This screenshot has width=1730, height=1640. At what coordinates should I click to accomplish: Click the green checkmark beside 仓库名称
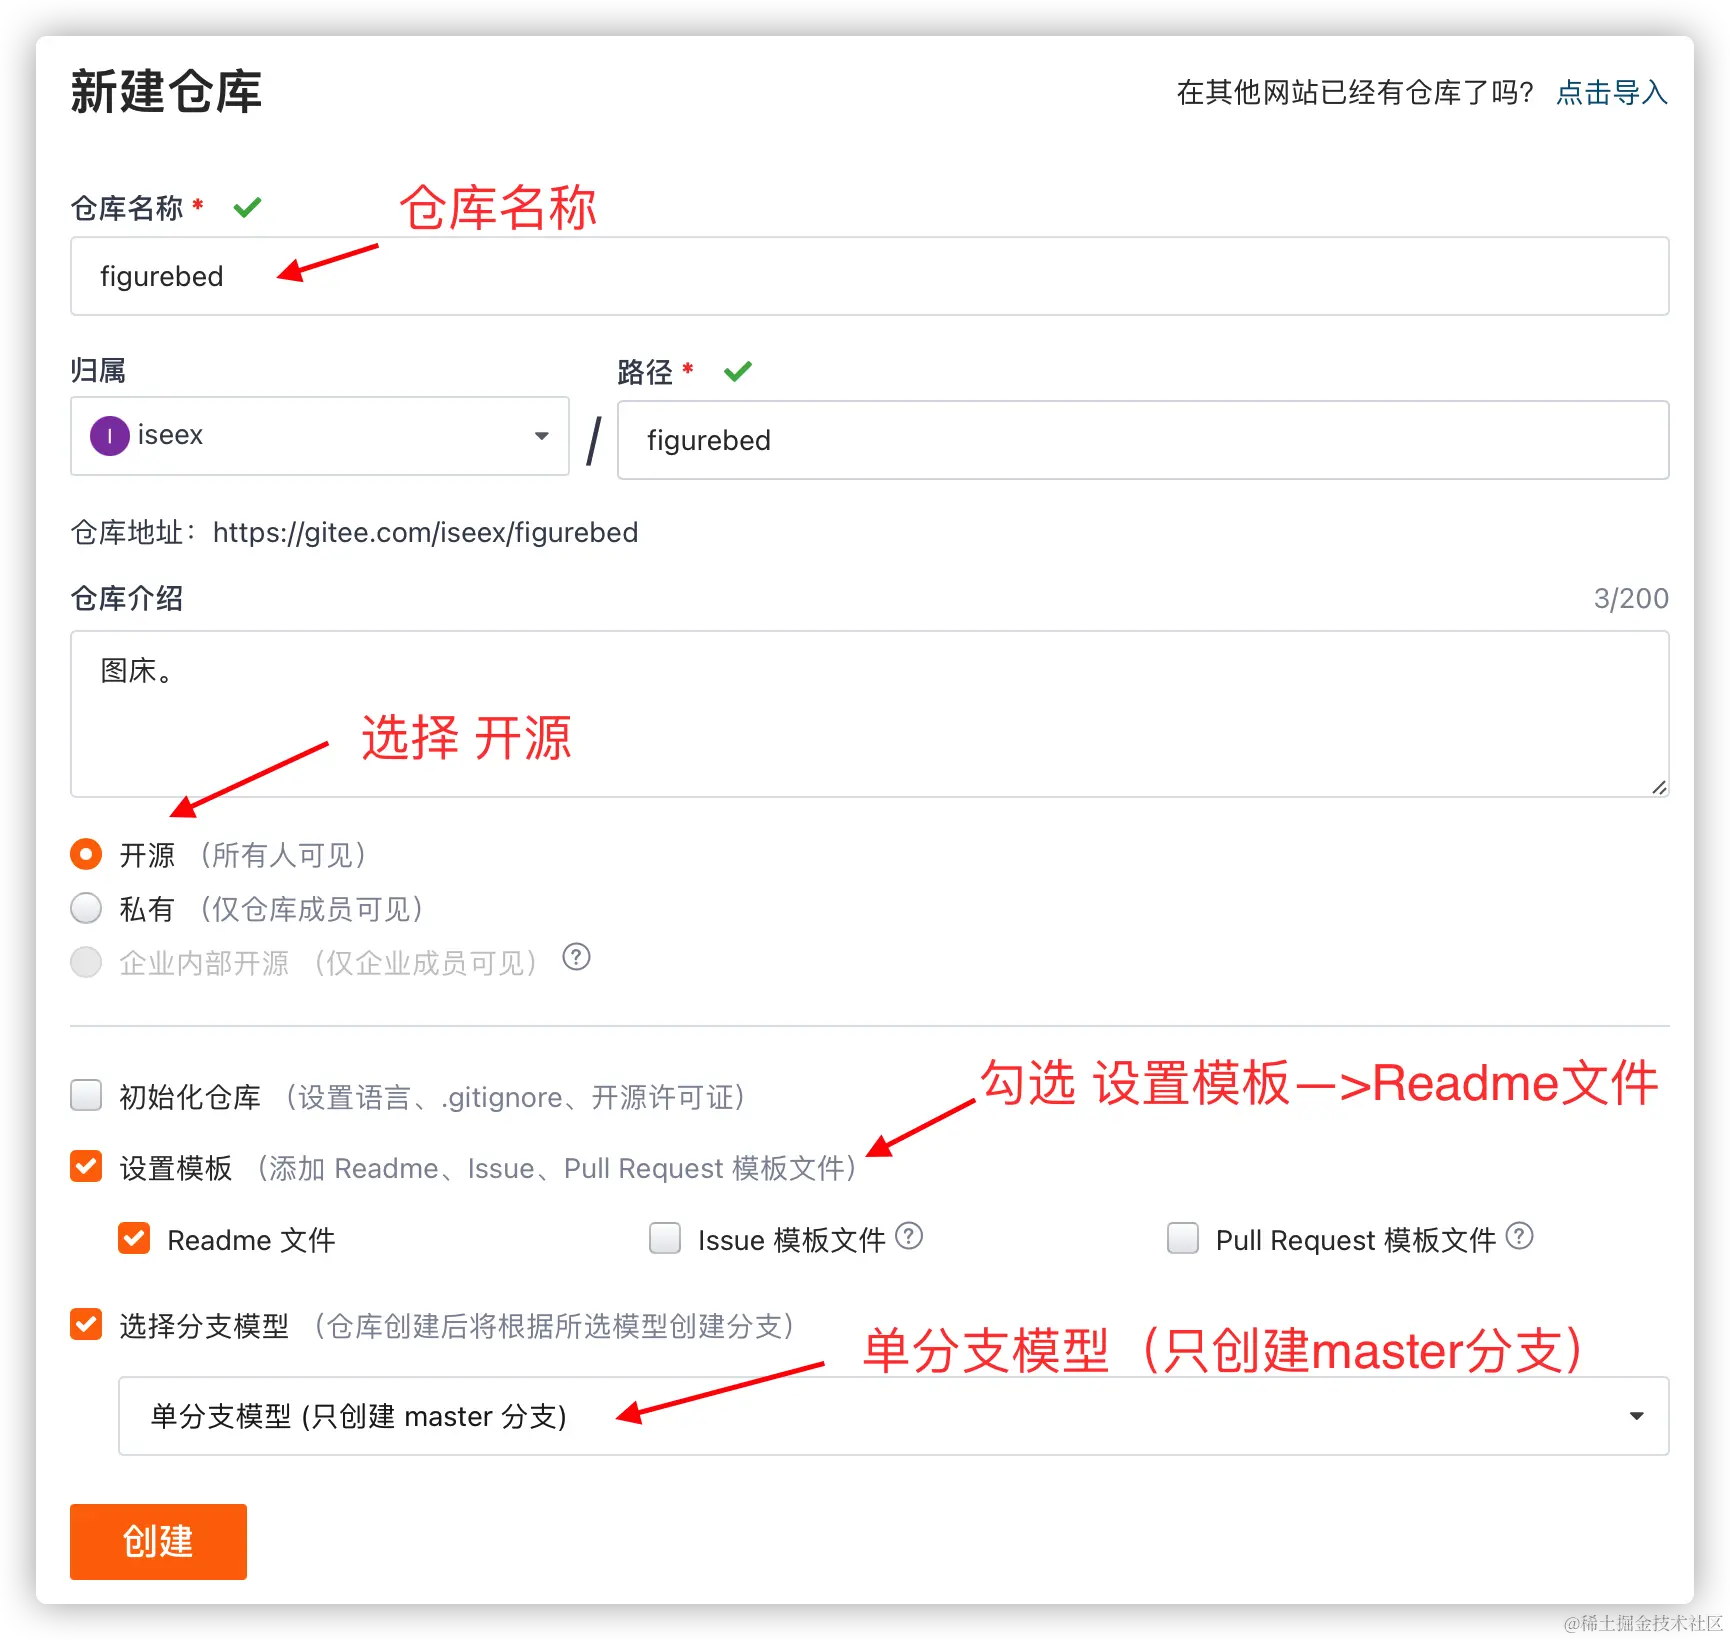247,208
